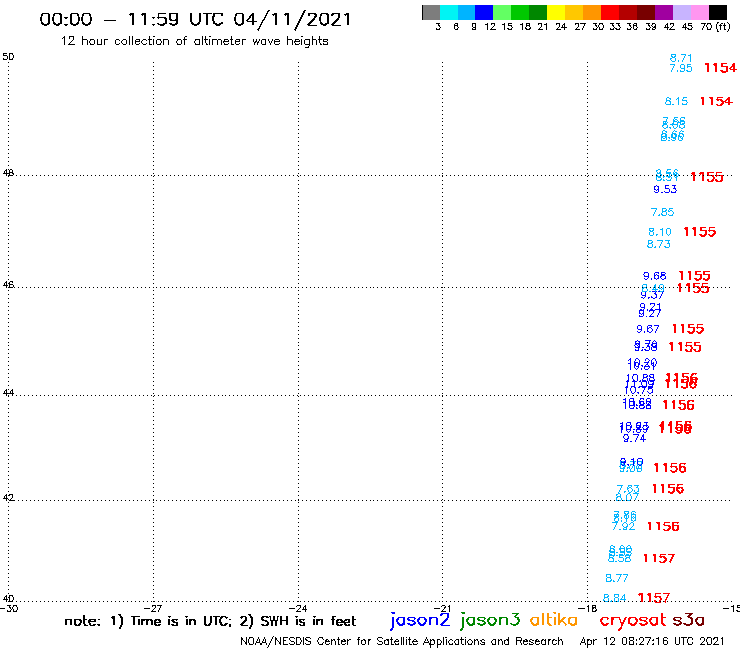Click the "jason3" satellite legend label
740x650 pixels.
(x=490, y=620)
